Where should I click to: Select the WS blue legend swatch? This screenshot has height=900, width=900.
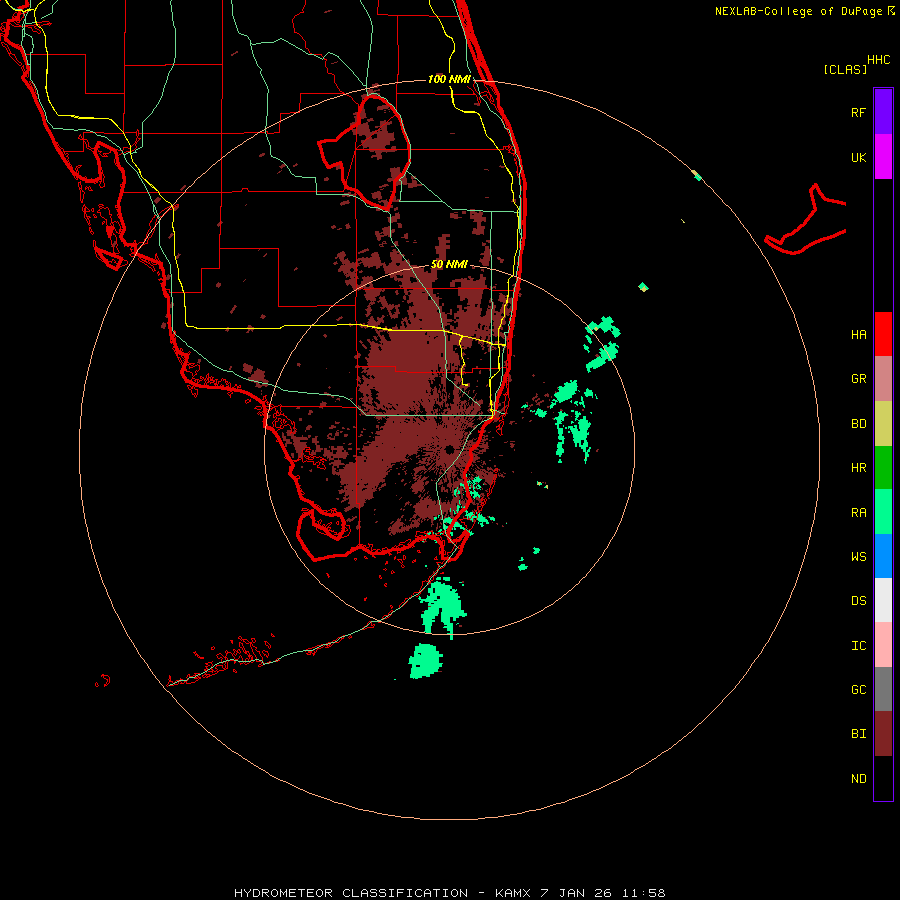[x=883, y=556]
